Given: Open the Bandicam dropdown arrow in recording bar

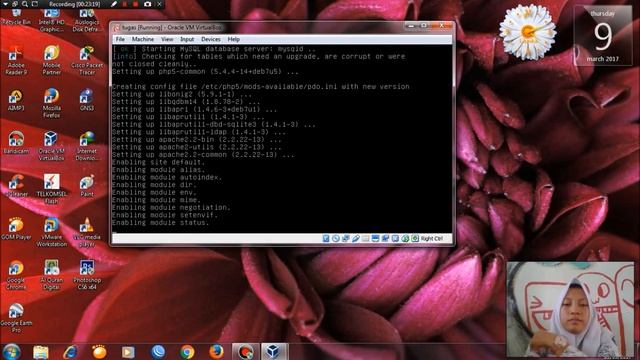Looking at the screenshot, I should click(6, 4).
